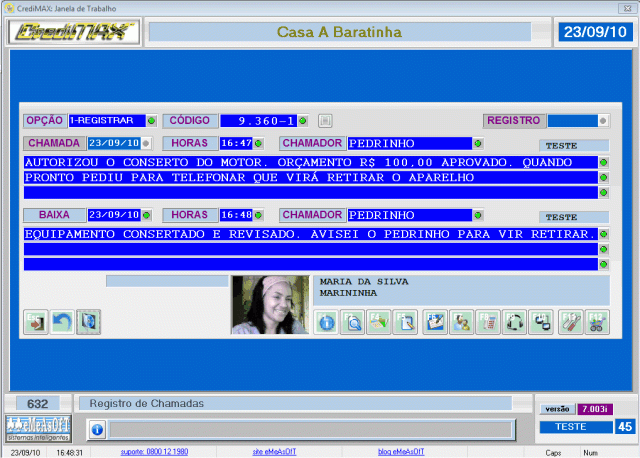Click the magnifier search icon in toolbar
Screen dimensions: 640x458
(353, 322)
